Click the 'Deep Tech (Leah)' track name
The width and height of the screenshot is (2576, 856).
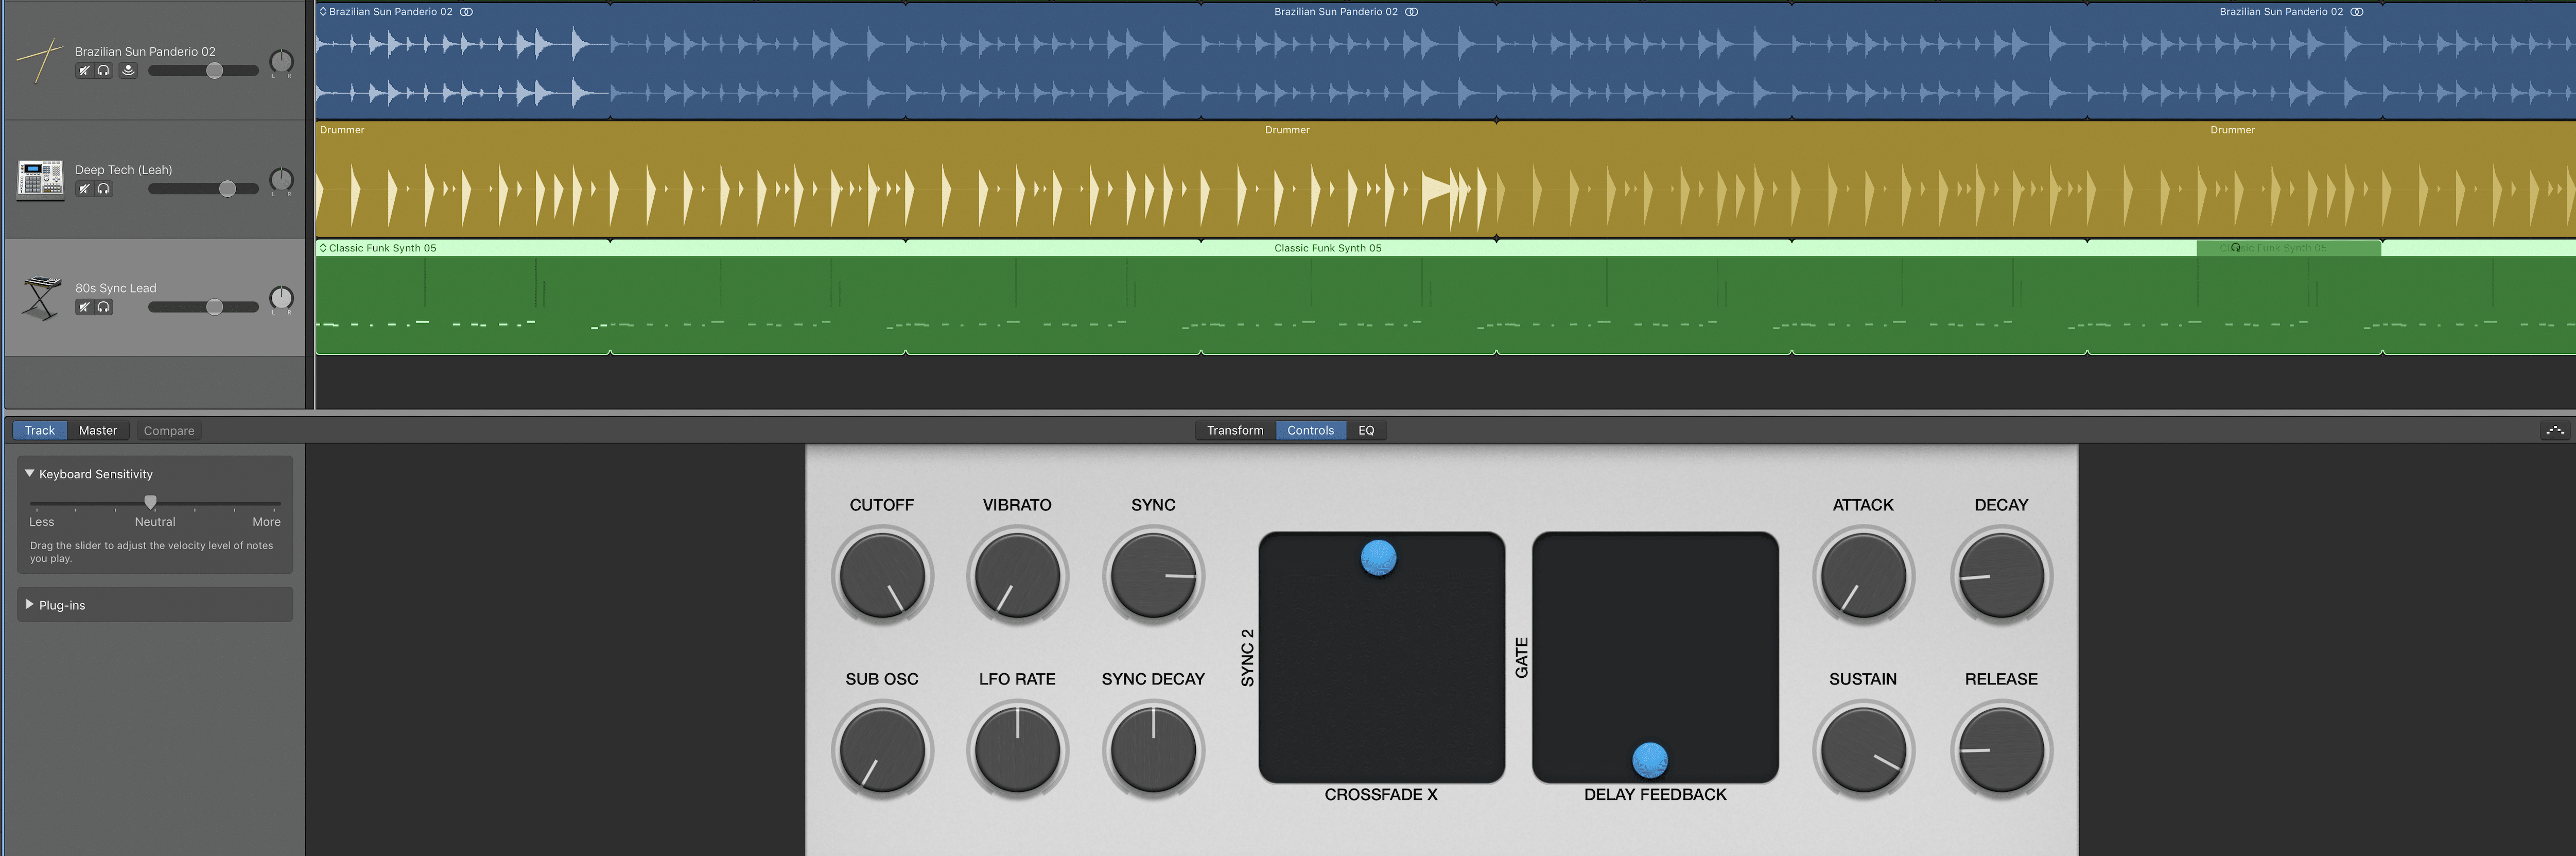[124, 170]
